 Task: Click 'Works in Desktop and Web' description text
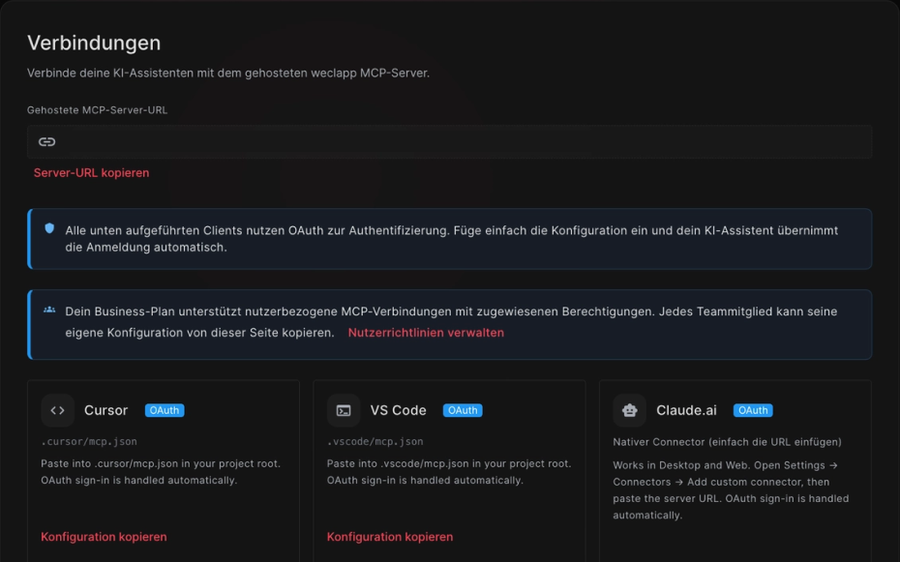click(x=731, y=490)
